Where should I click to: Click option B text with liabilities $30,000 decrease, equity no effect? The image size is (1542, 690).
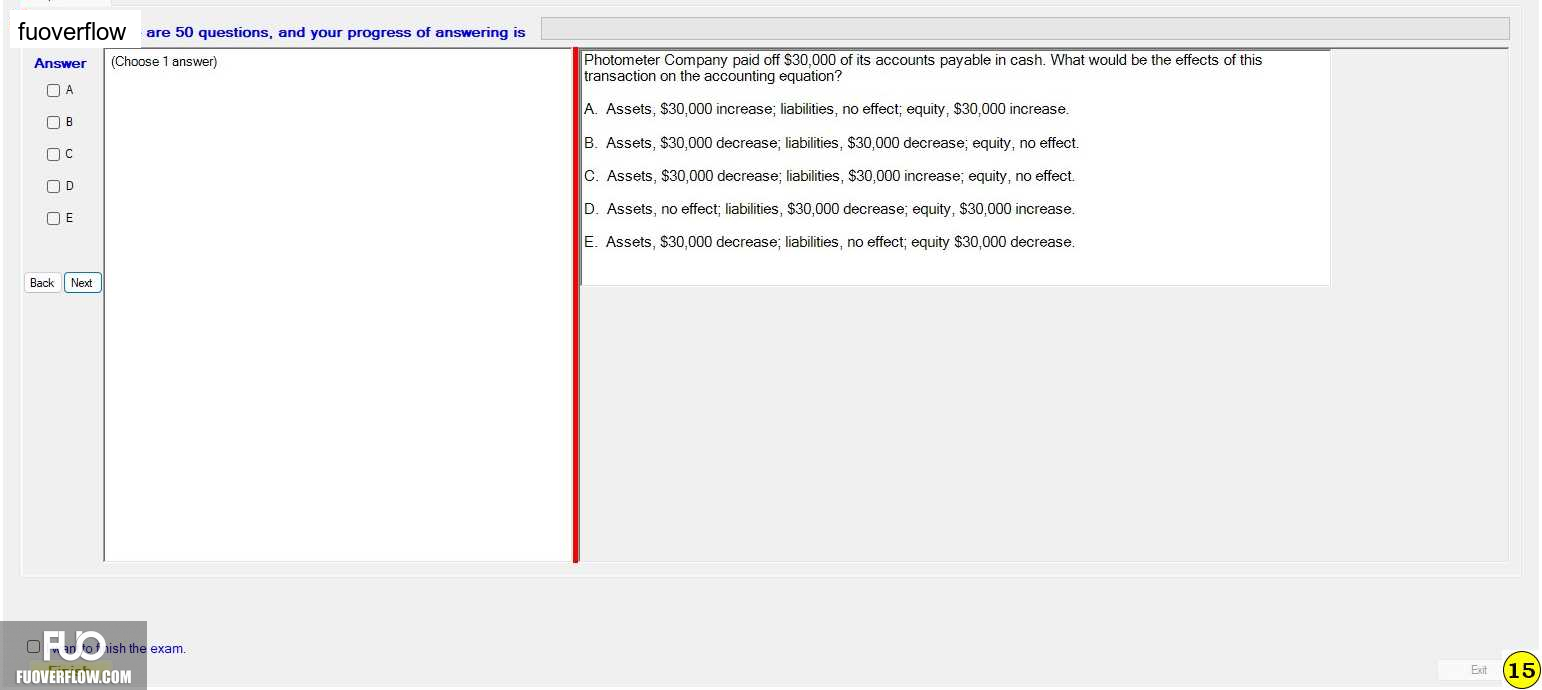831,143
